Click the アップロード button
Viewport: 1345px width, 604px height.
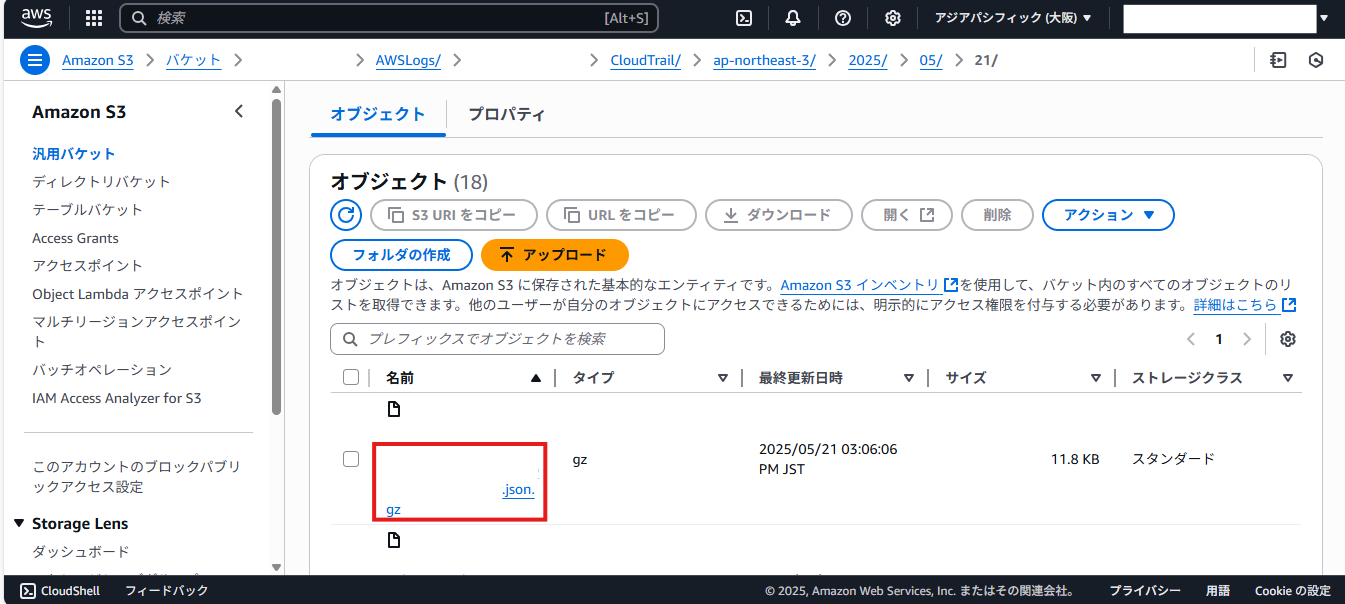click(x=555, y=255)
